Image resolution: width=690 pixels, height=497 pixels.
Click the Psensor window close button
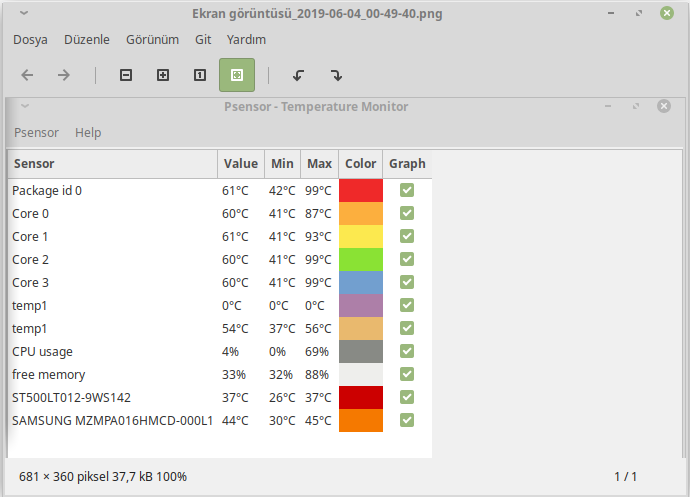[664, 106]
